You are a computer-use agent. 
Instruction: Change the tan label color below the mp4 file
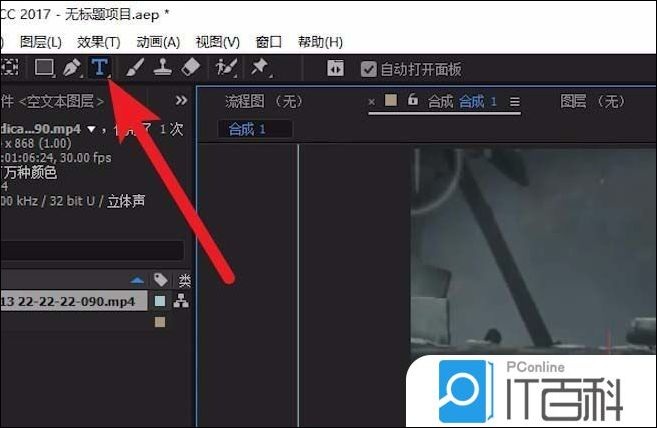click(x=160, y=322)
